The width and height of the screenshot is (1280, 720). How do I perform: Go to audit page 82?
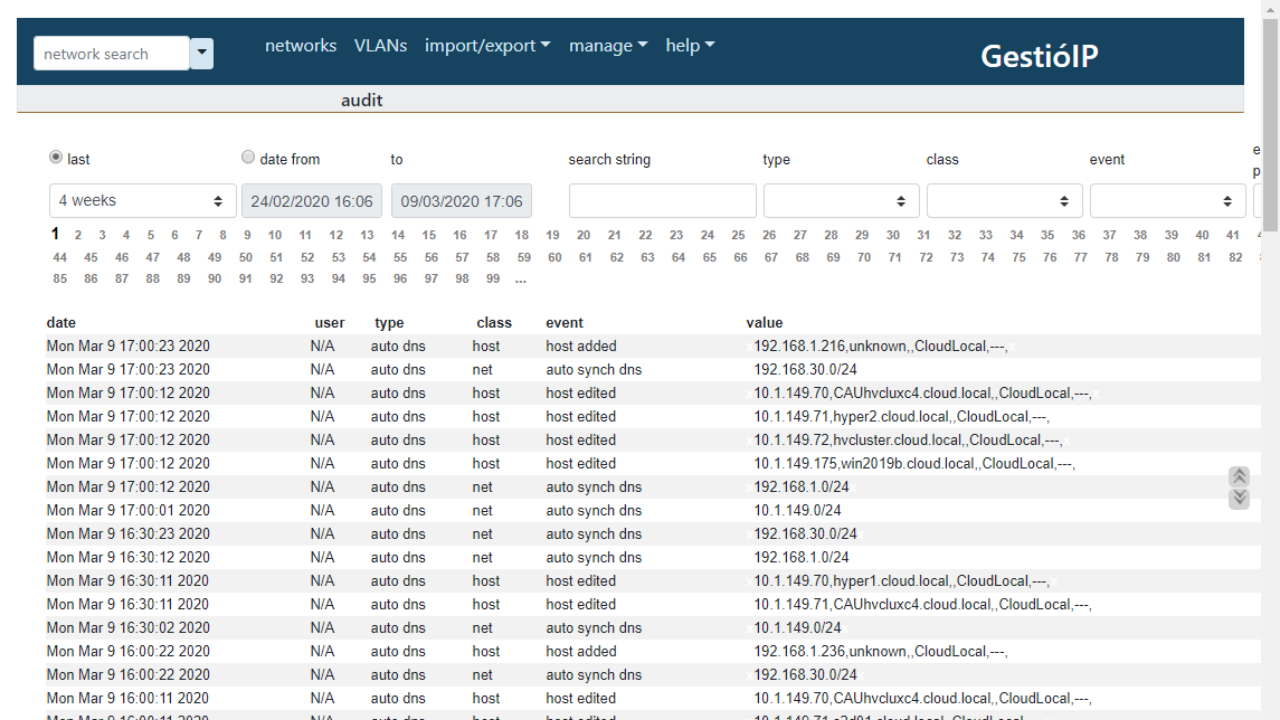(1236, 257)
